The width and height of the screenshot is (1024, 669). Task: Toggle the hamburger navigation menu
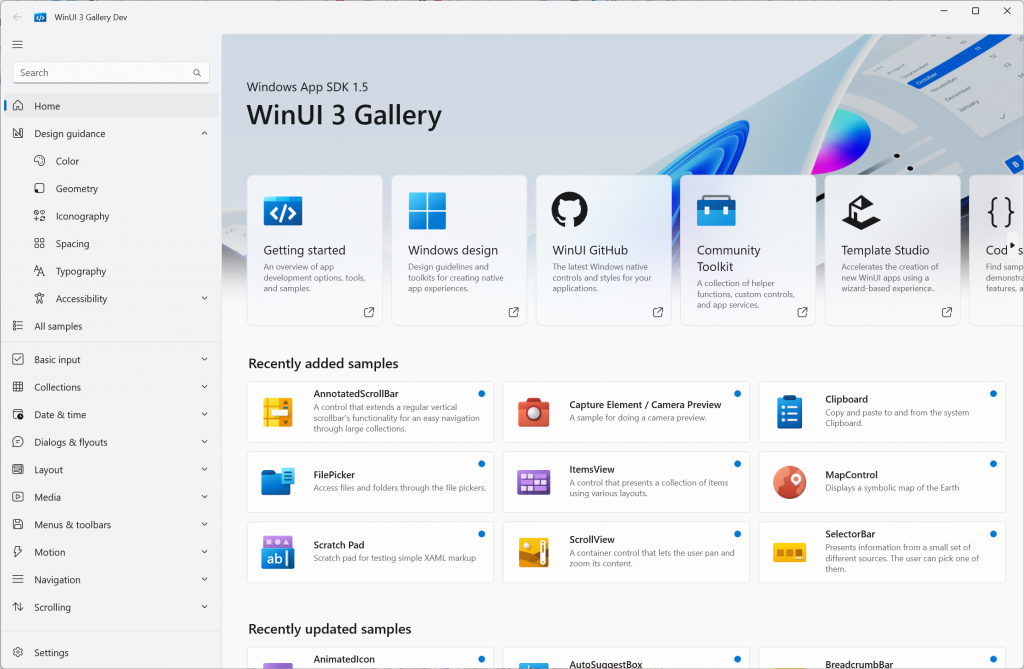pos(17,44)
